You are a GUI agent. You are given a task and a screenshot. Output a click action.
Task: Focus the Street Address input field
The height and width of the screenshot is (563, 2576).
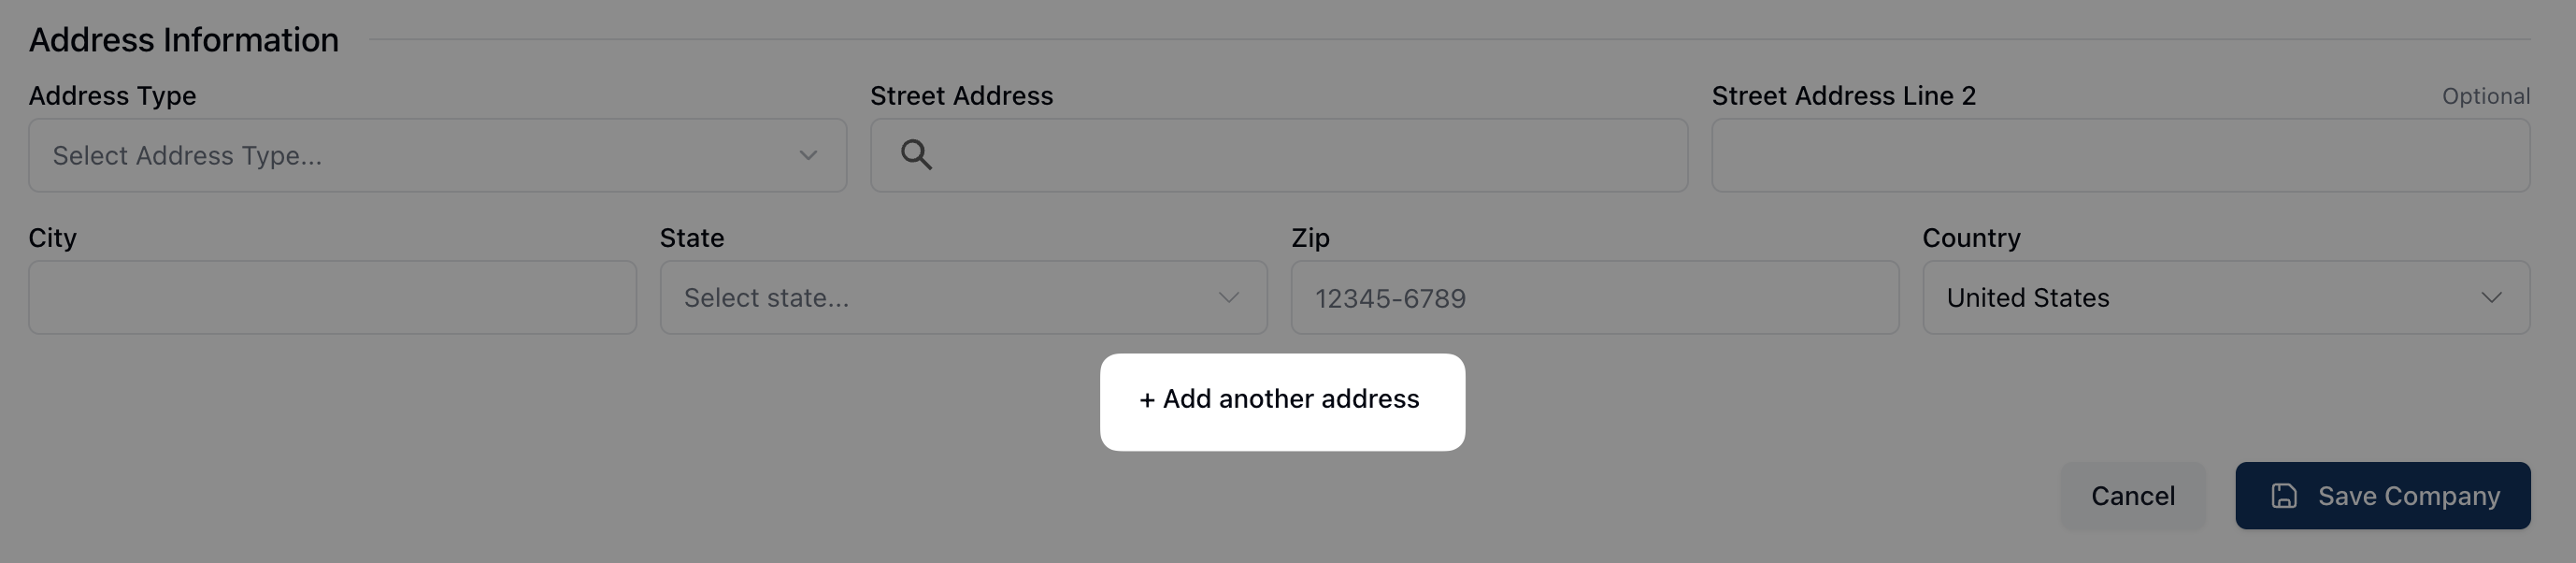point(1300,156)
